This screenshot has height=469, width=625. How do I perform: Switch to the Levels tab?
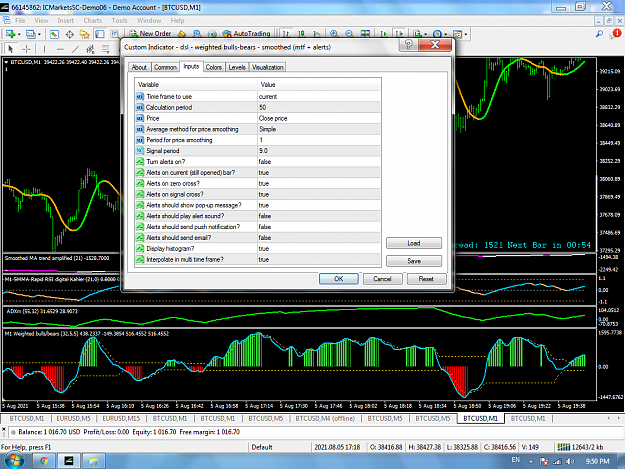tap(237, 67)
